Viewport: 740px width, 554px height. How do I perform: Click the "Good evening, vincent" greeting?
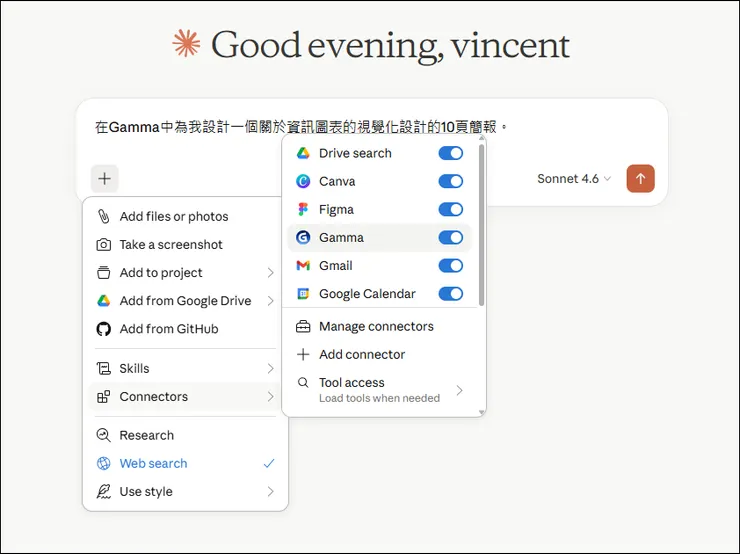tap(390, 45)
